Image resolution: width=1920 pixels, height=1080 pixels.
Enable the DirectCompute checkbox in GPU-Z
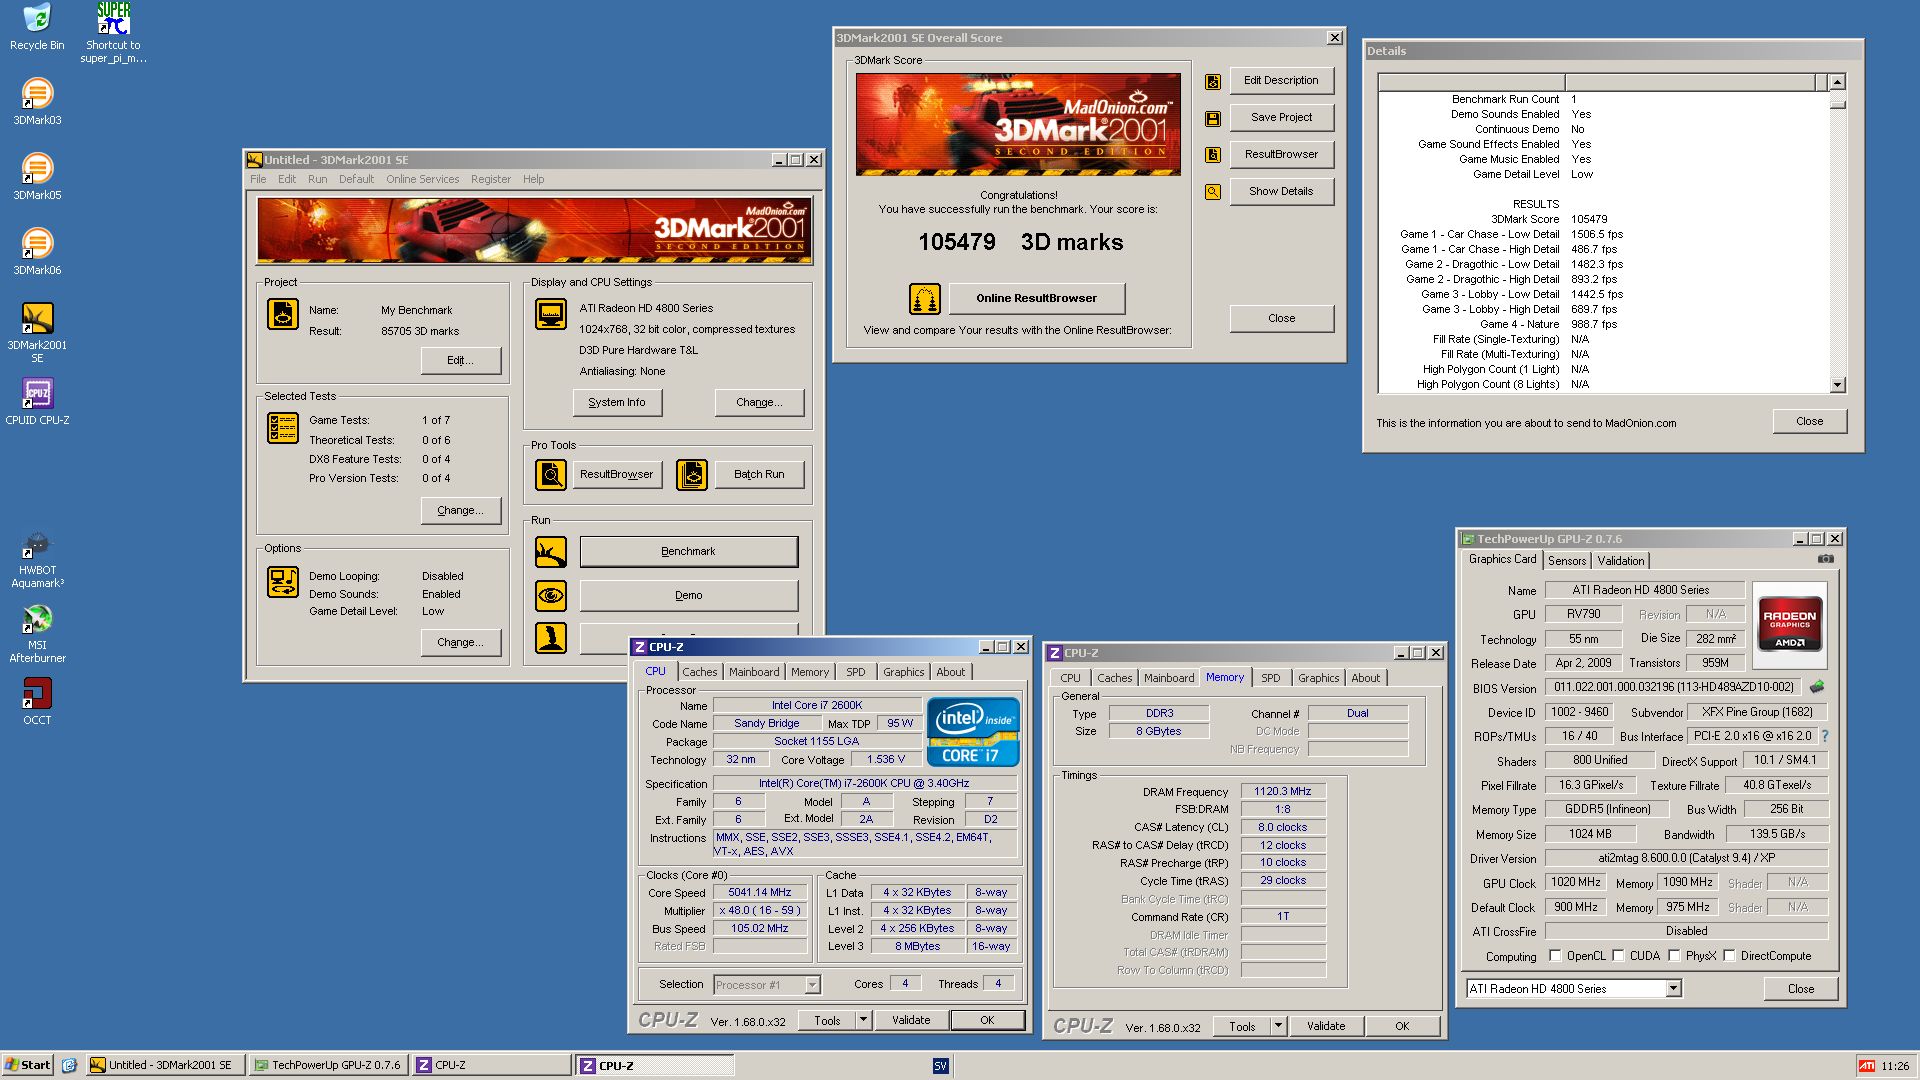point(1729,956)
